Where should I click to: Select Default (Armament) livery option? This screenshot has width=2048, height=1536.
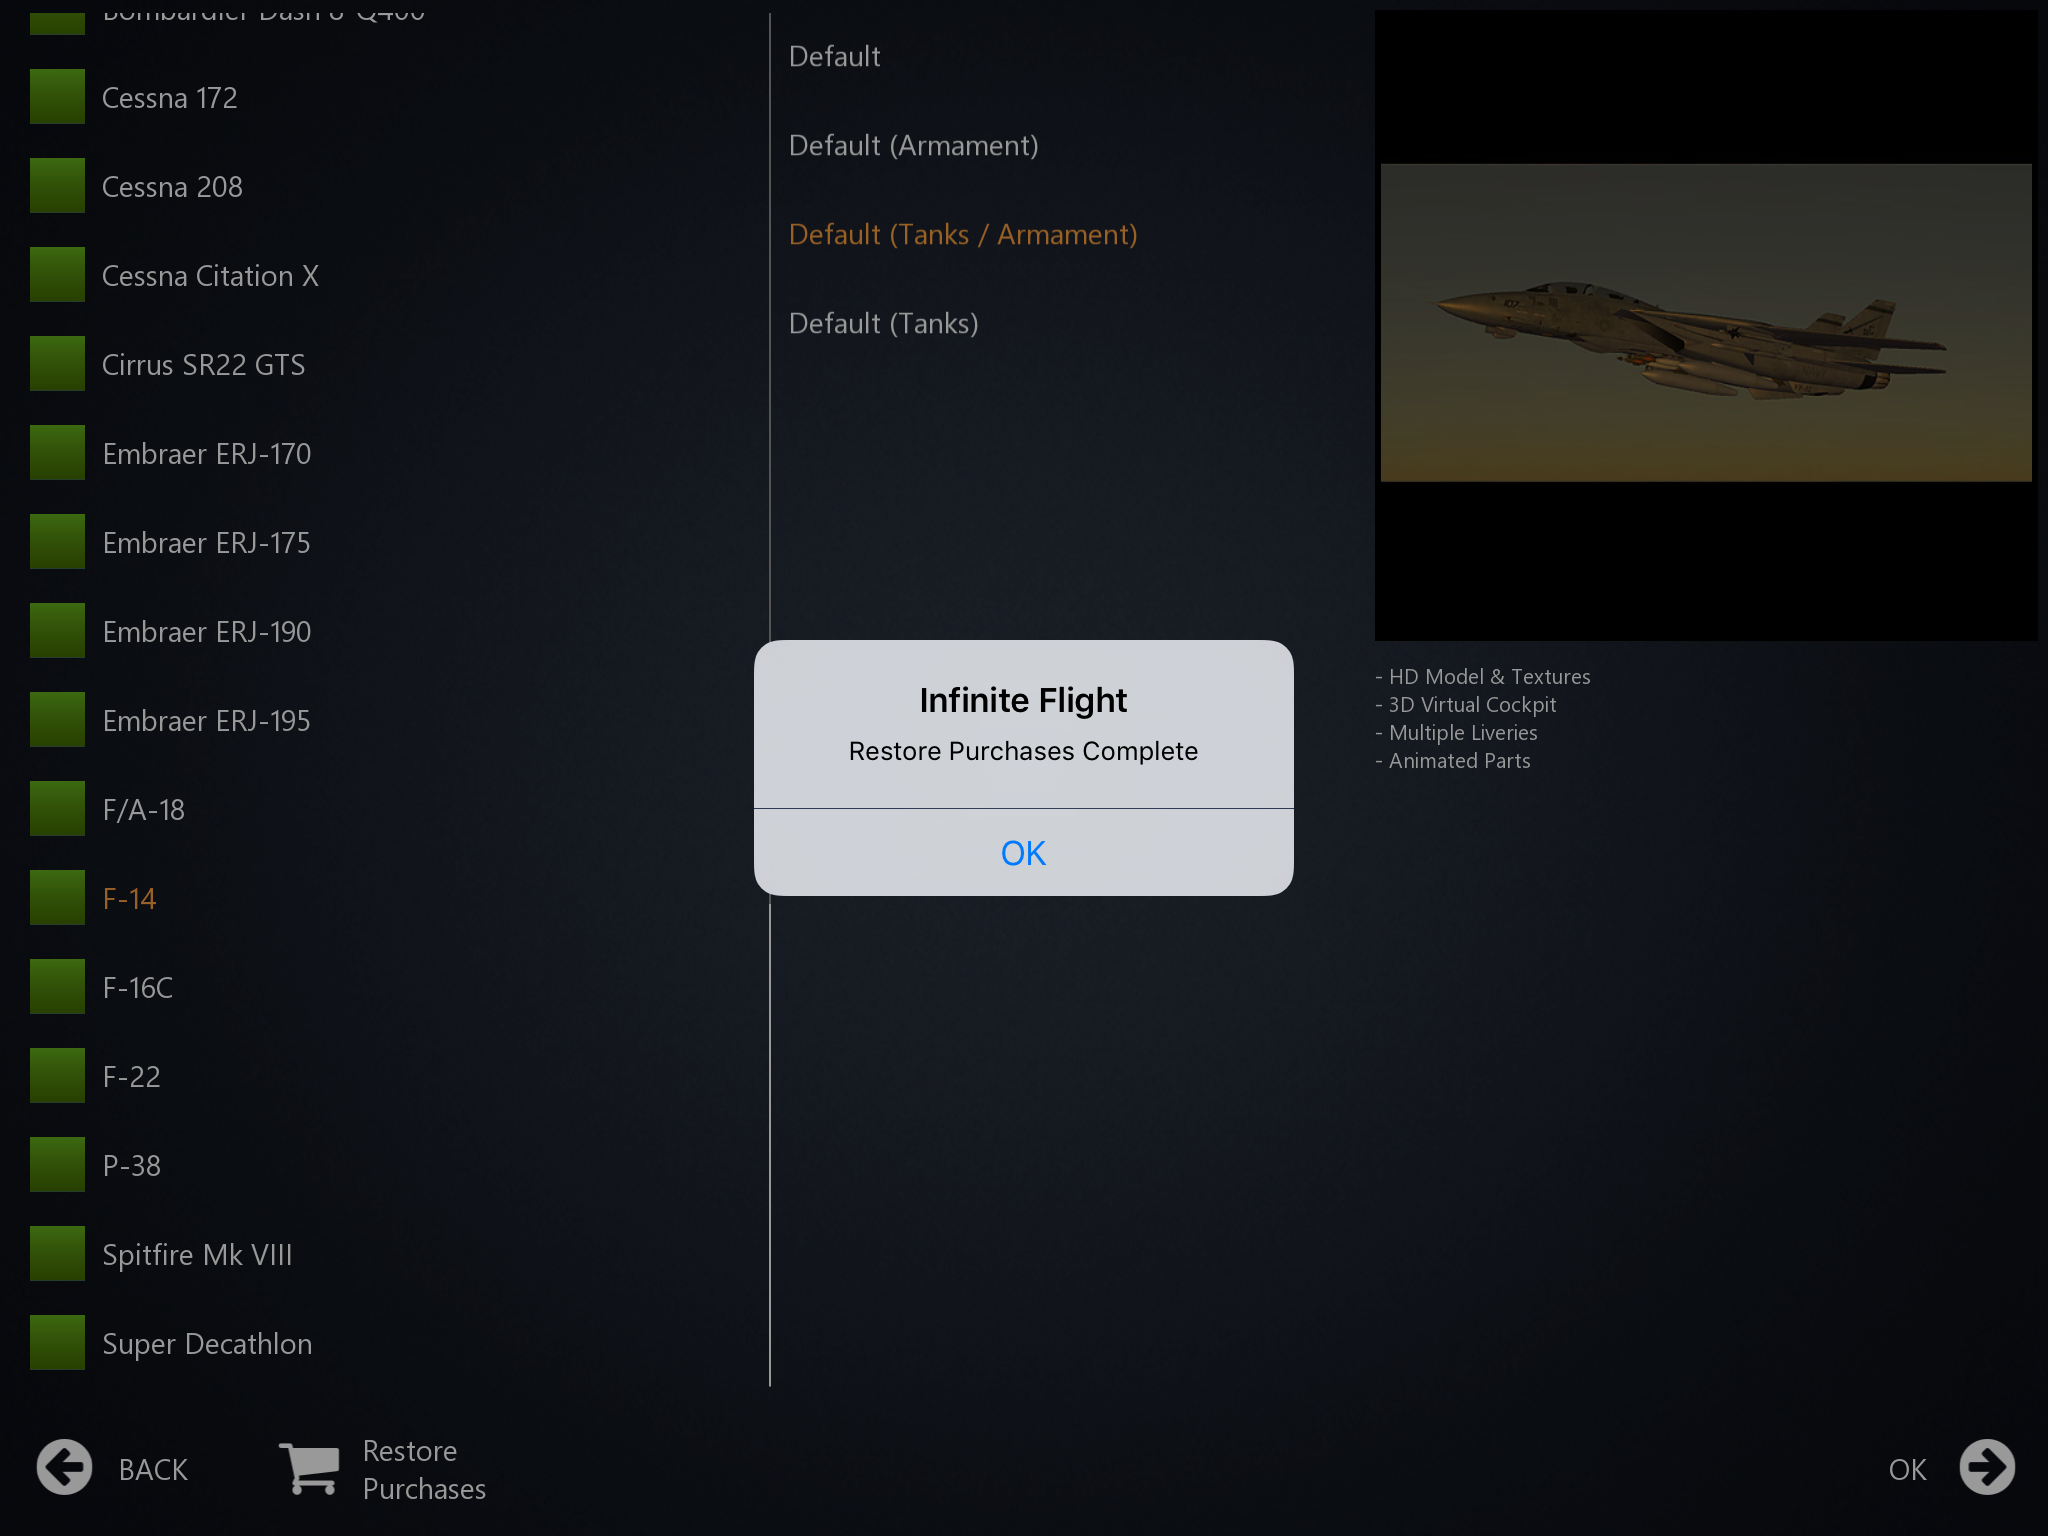click(x=913, y=146)
